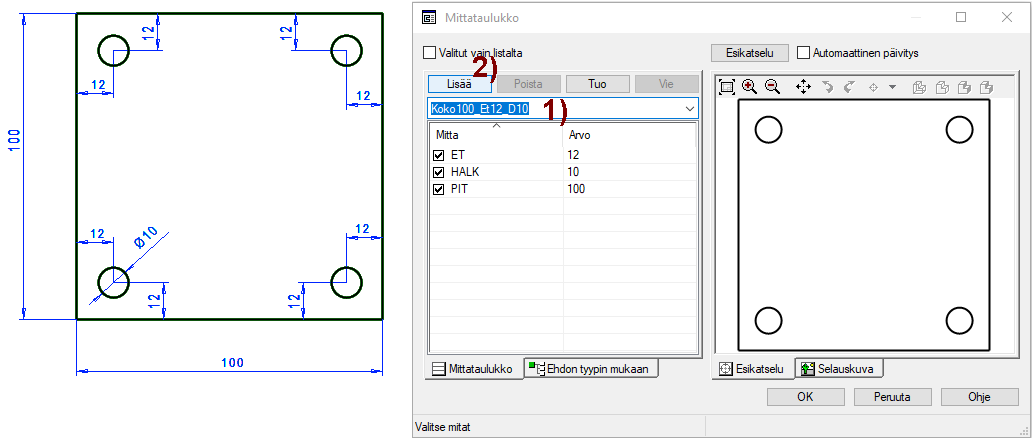Uncheck the PIT dimension checkbox
The width and height of the screenshot is (1033, 442).
click(438, 189)
